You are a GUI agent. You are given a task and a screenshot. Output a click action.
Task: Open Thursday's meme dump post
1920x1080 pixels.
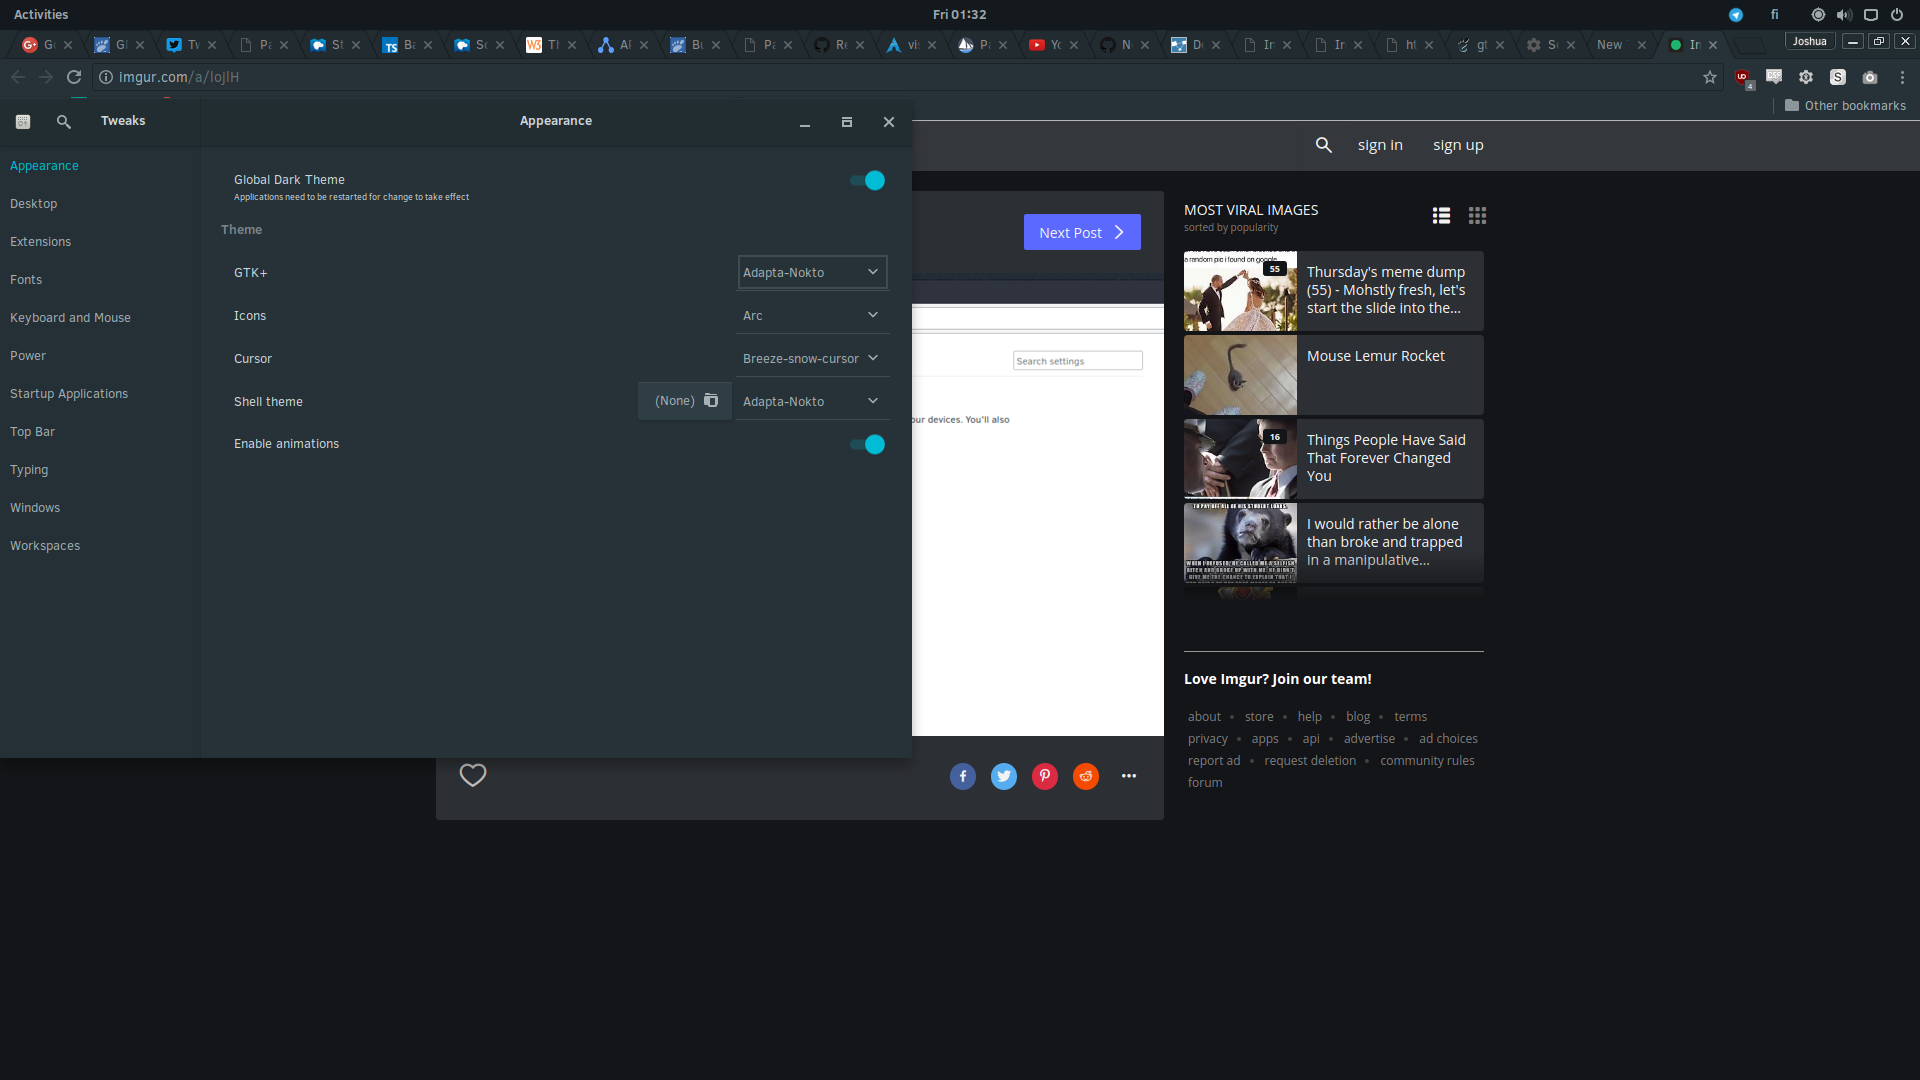(x=1334, y=291)
